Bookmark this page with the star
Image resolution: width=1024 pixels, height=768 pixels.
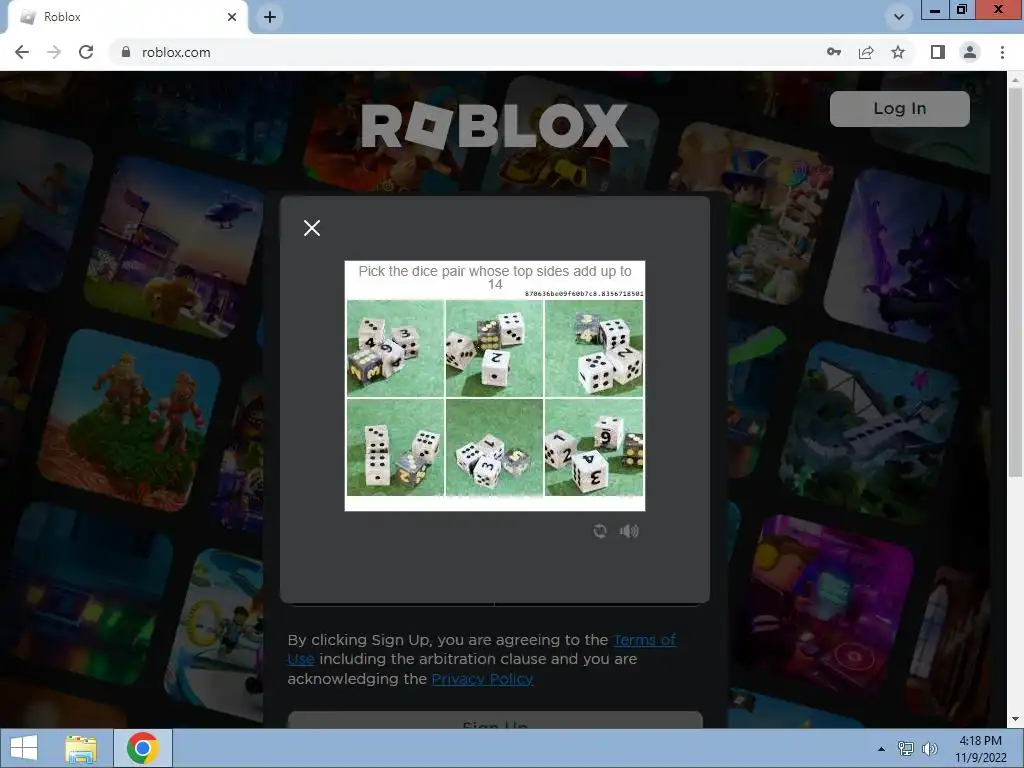click(898, 52)
